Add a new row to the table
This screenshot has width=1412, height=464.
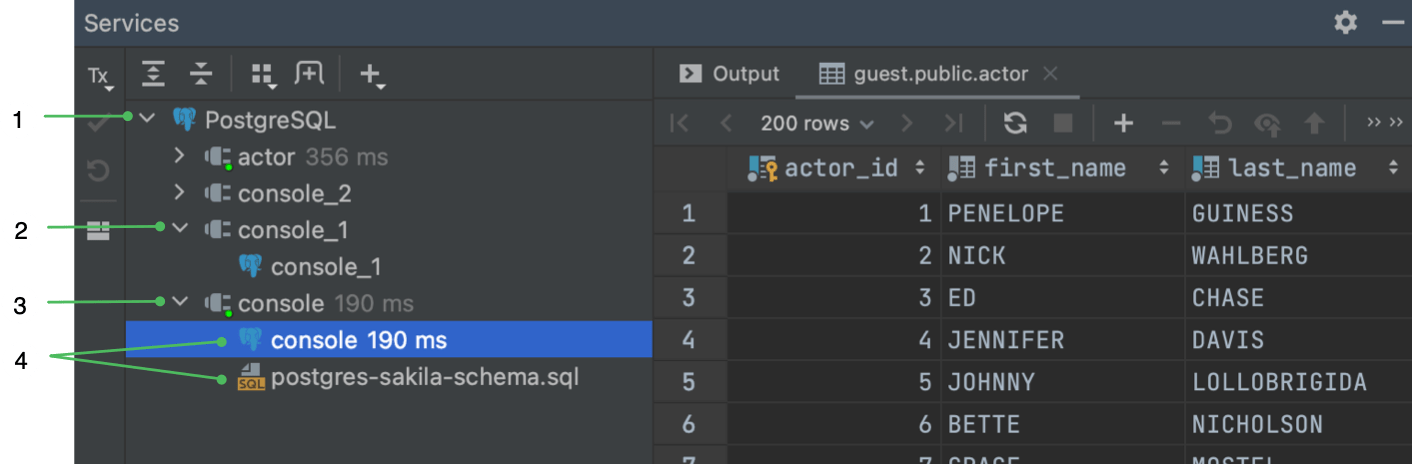1123,123
